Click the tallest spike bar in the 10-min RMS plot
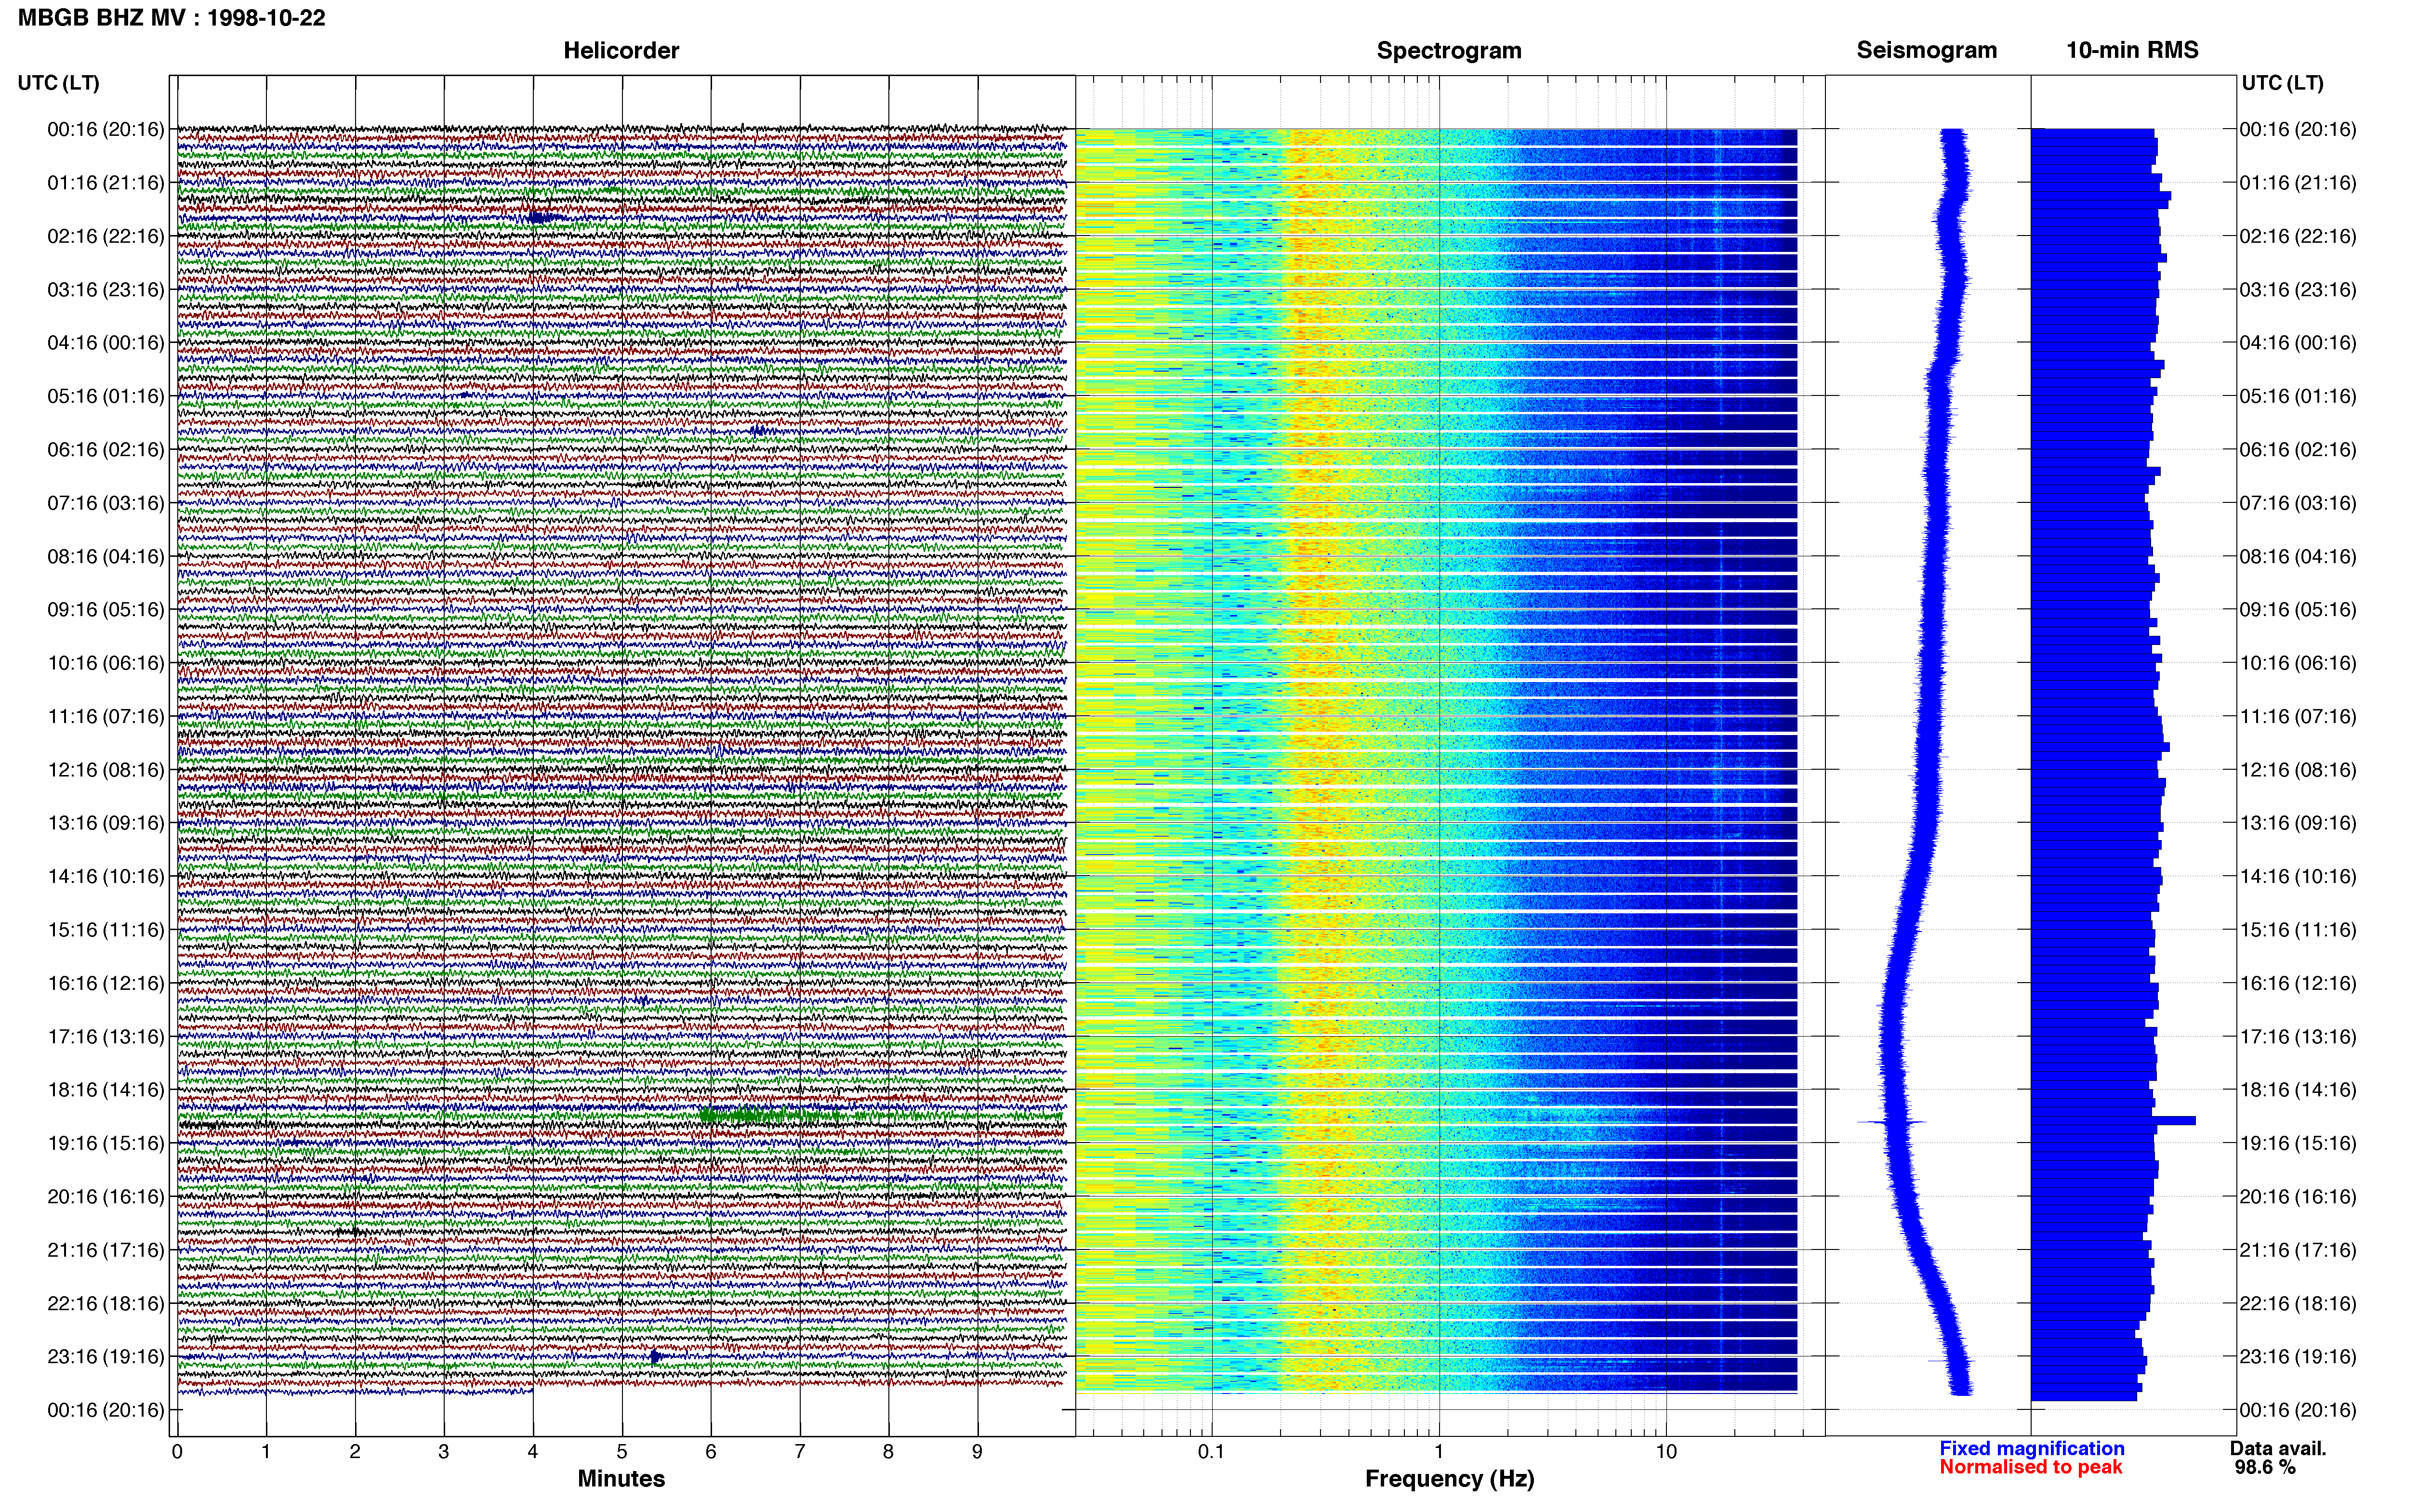The width and height of the screenshot is (2418, 1512). (2113, 1121)
